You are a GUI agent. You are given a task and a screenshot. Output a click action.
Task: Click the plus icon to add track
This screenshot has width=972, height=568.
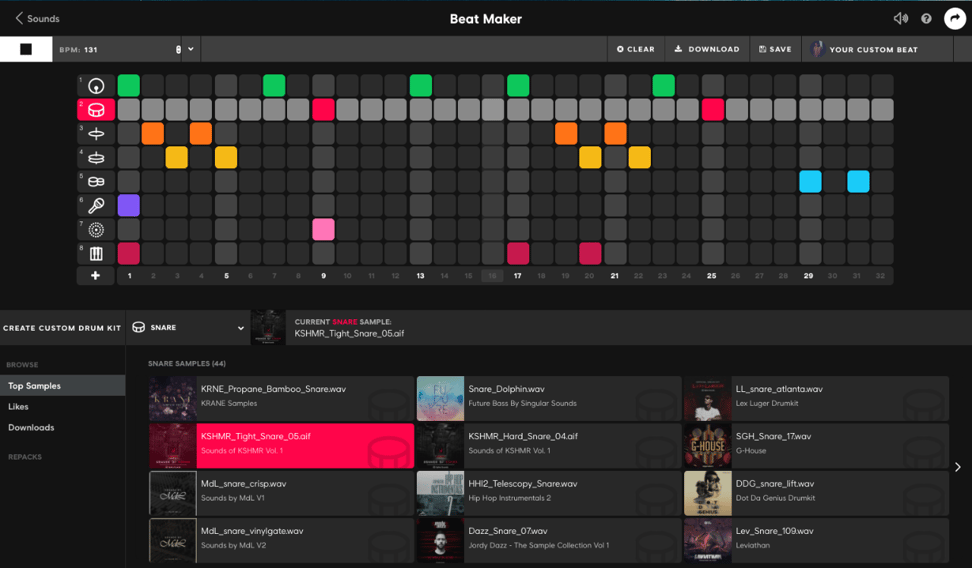tap(96, 276)
